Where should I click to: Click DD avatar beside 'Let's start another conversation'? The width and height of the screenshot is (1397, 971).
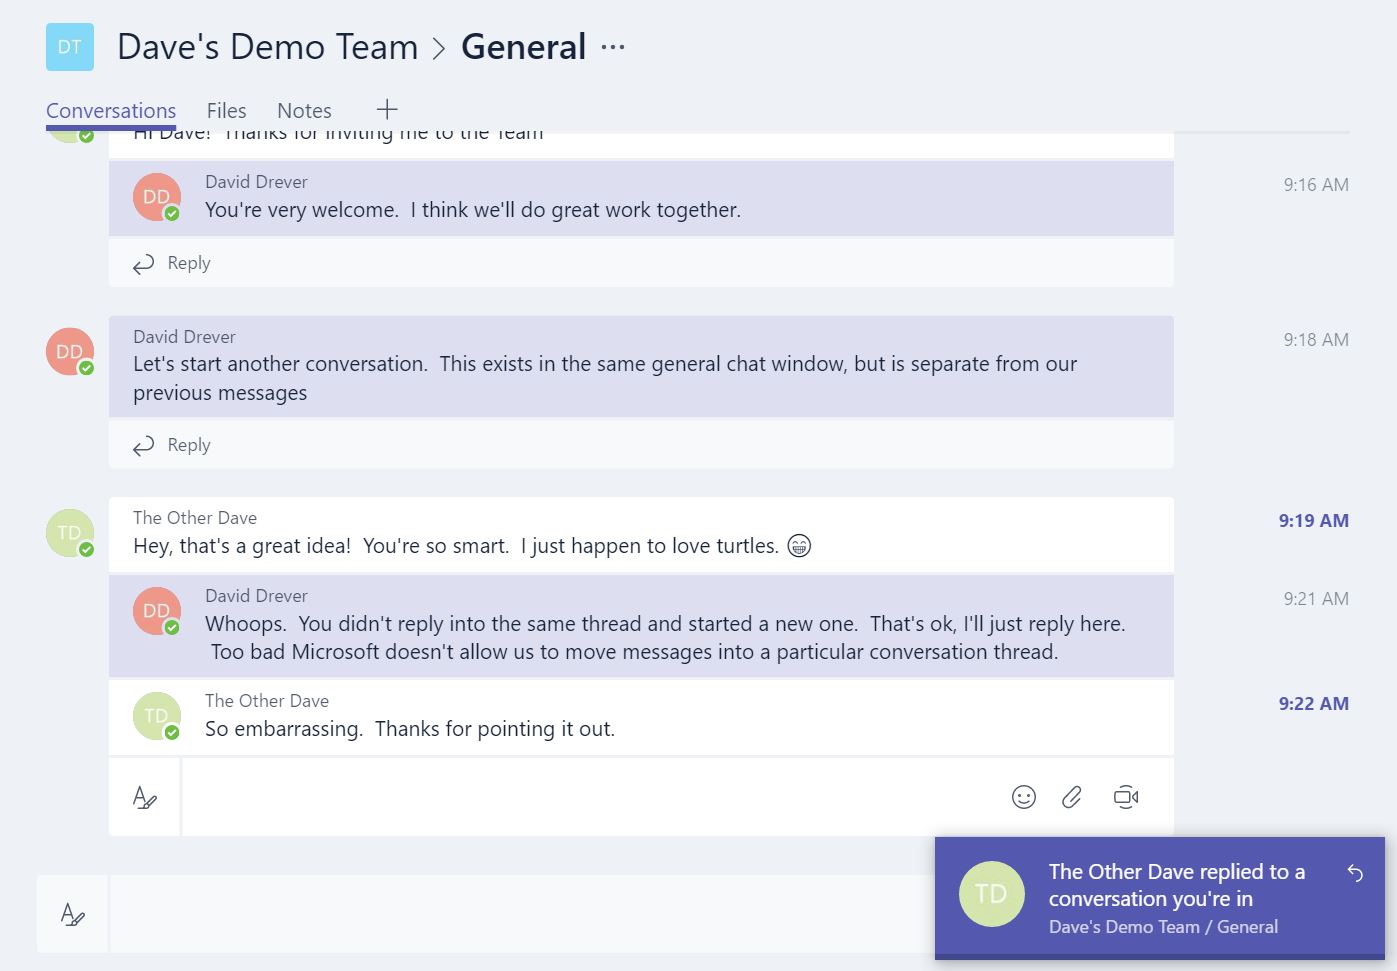(x=70, y=352)
